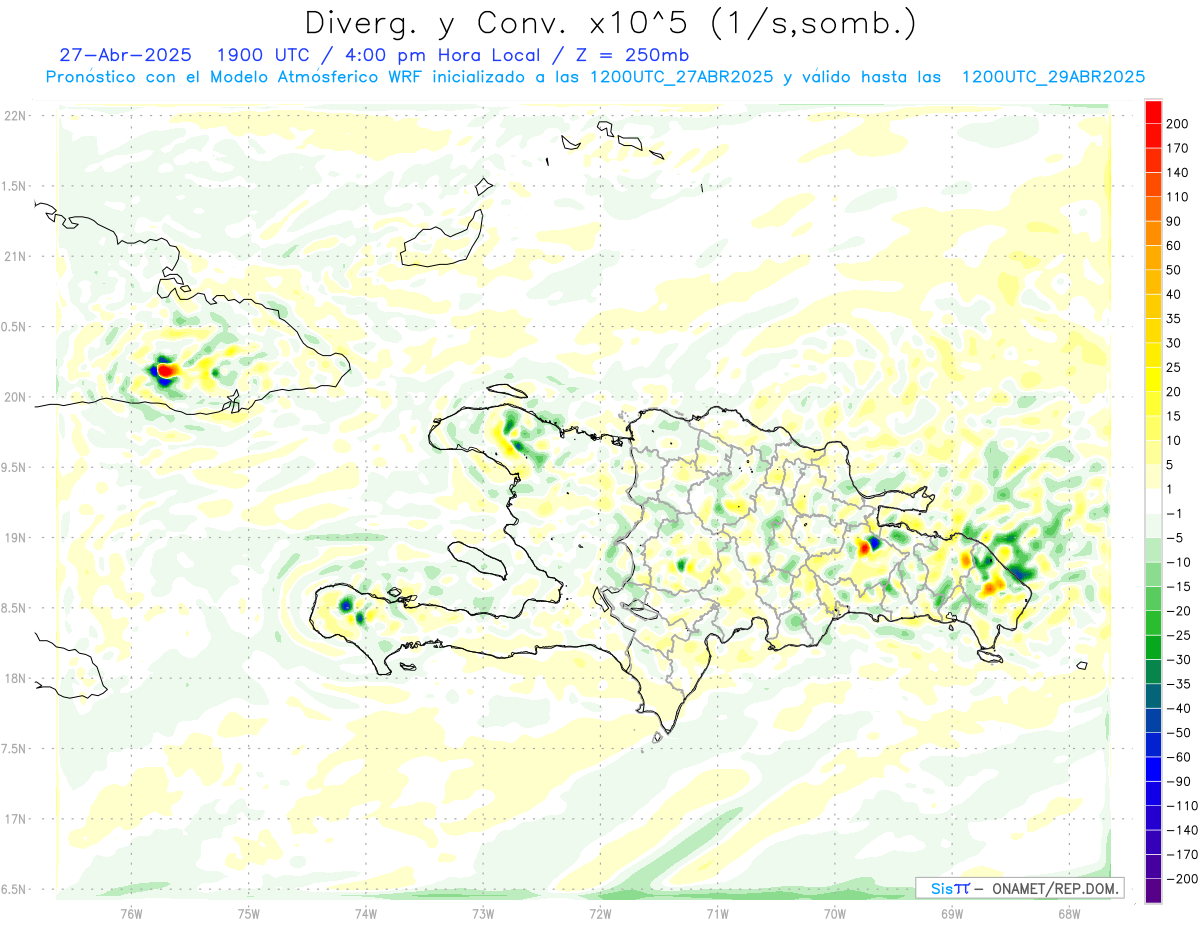
Task: Click the "-170" colorbar label
Action: point(1182,855)
